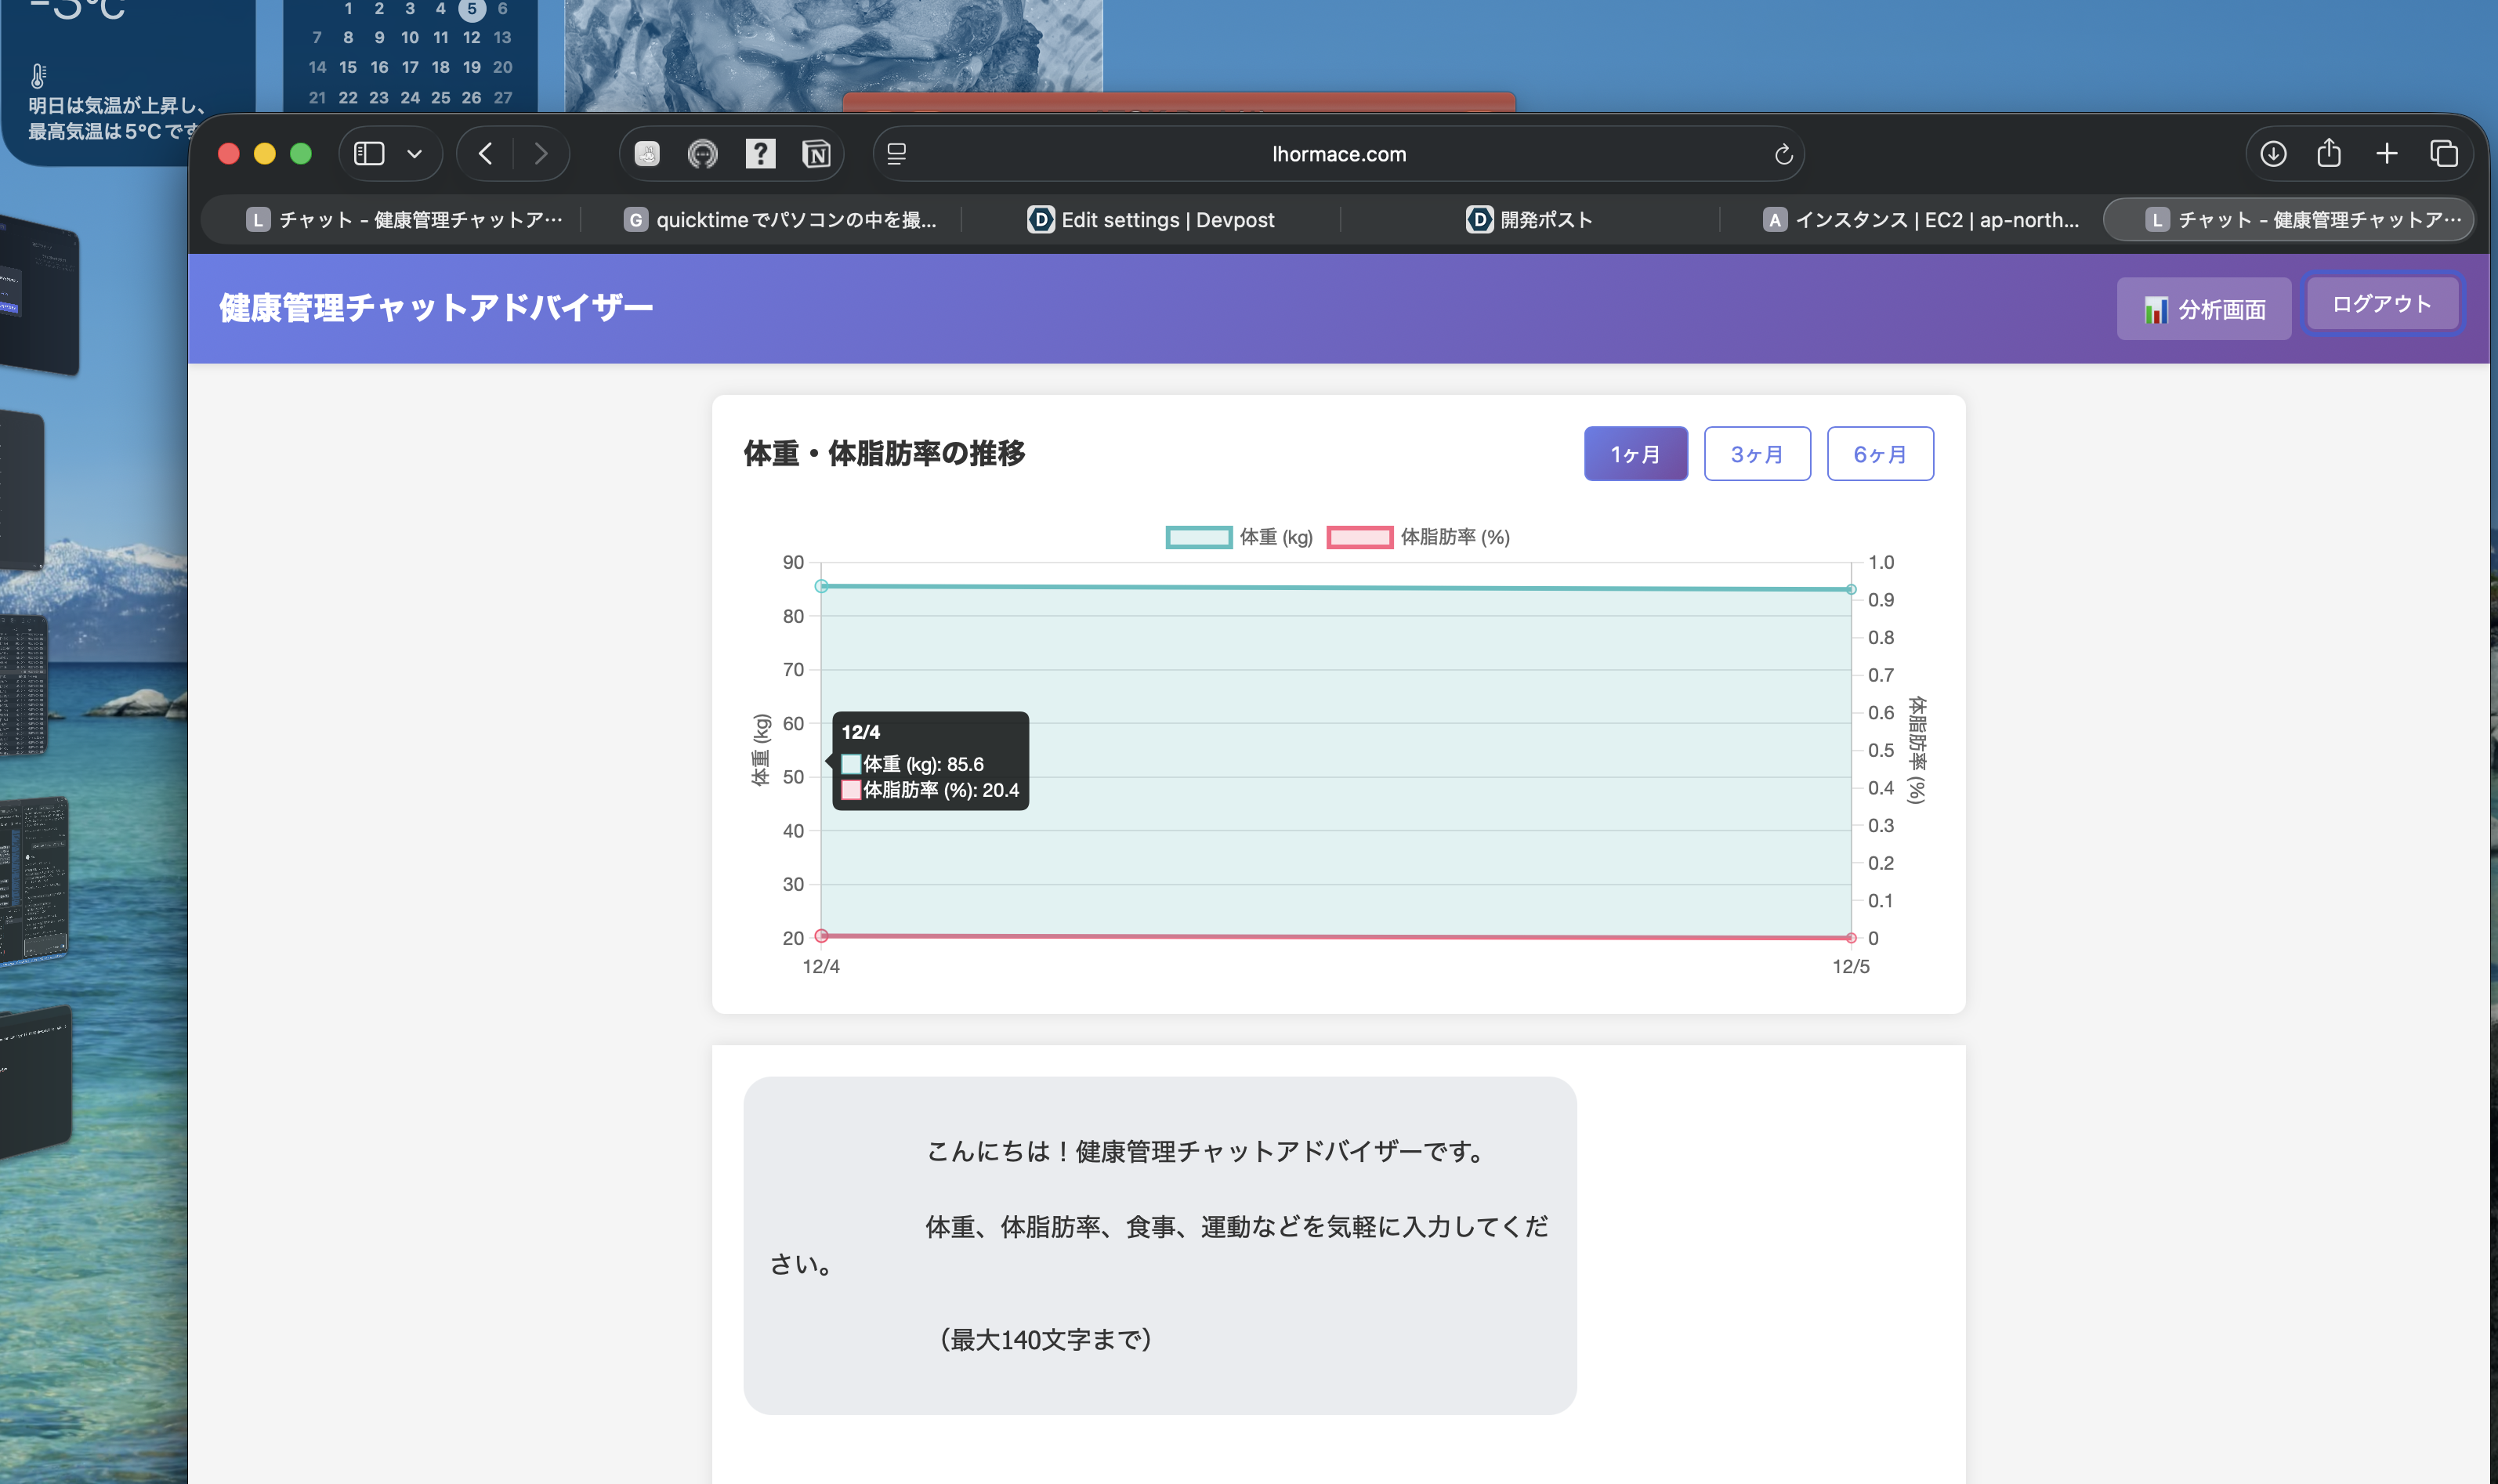Click the share icon in Safari toolbar
2498x1484 pixels.
[x=2329, y=154]
